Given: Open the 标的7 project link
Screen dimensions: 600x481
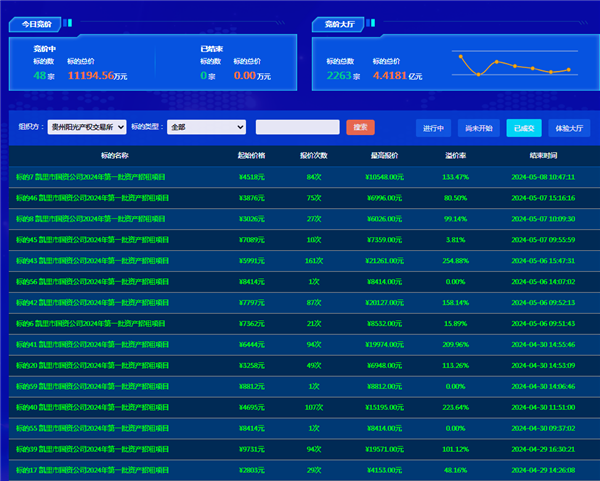Looking at the screenshot, I should (x=92, y=176).
